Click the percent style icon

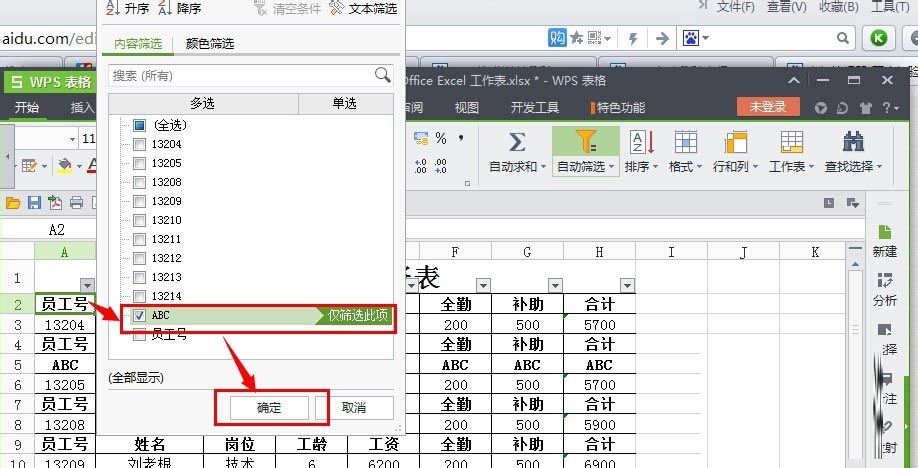(x=441, y=139)
